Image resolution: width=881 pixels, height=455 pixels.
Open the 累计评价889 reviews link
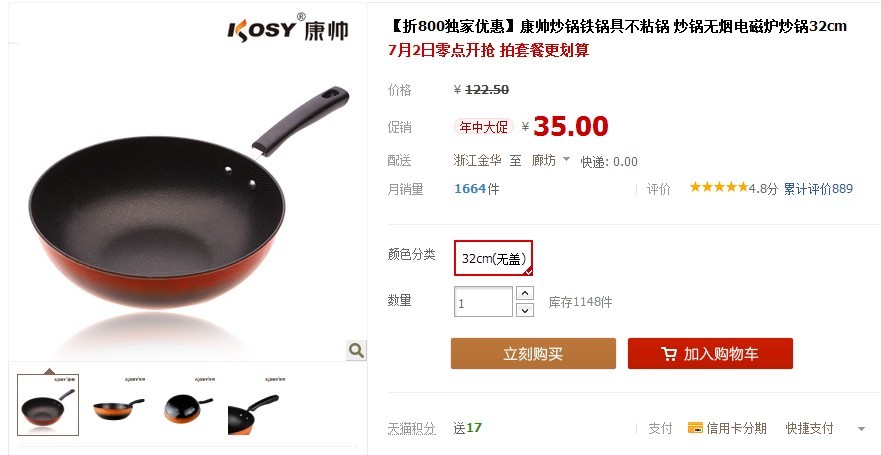[818, 189]
